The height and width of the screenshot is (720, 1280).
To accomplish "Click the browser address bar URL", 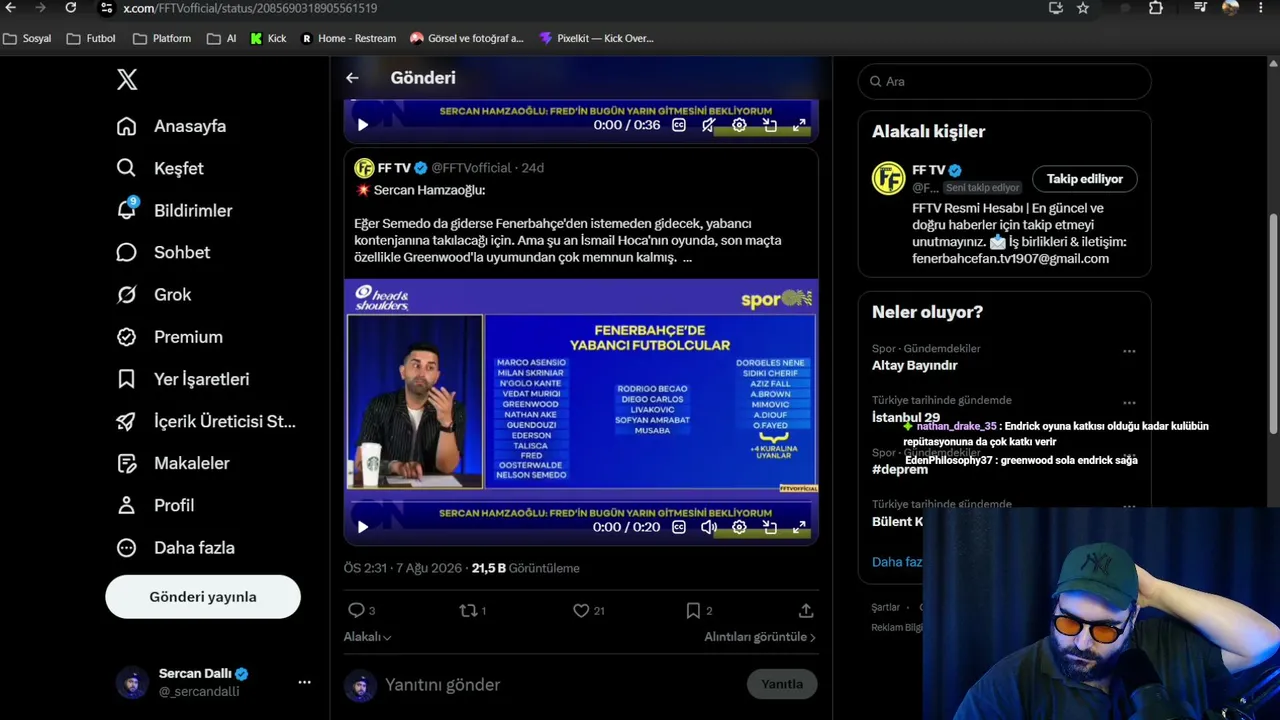I will pyautogui.click(x=250, y=8).
